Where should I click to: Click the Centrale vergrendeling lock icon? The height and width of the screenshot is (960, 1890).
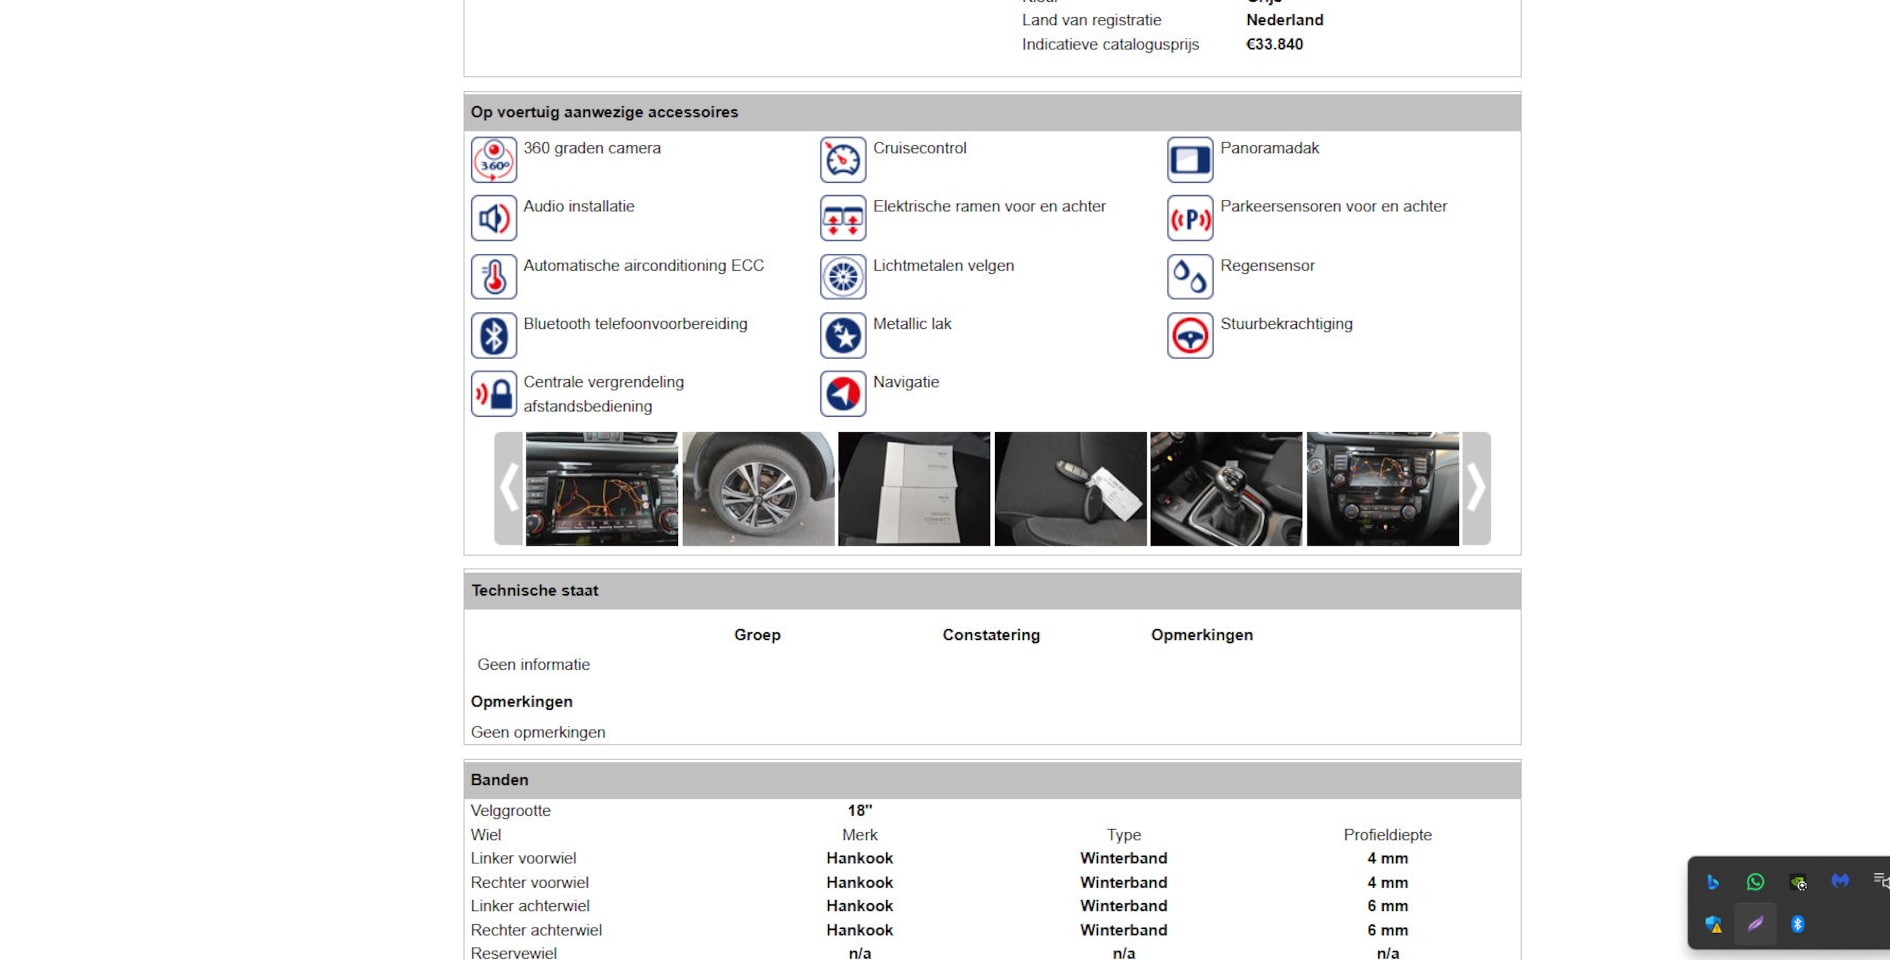click(493, 394)
